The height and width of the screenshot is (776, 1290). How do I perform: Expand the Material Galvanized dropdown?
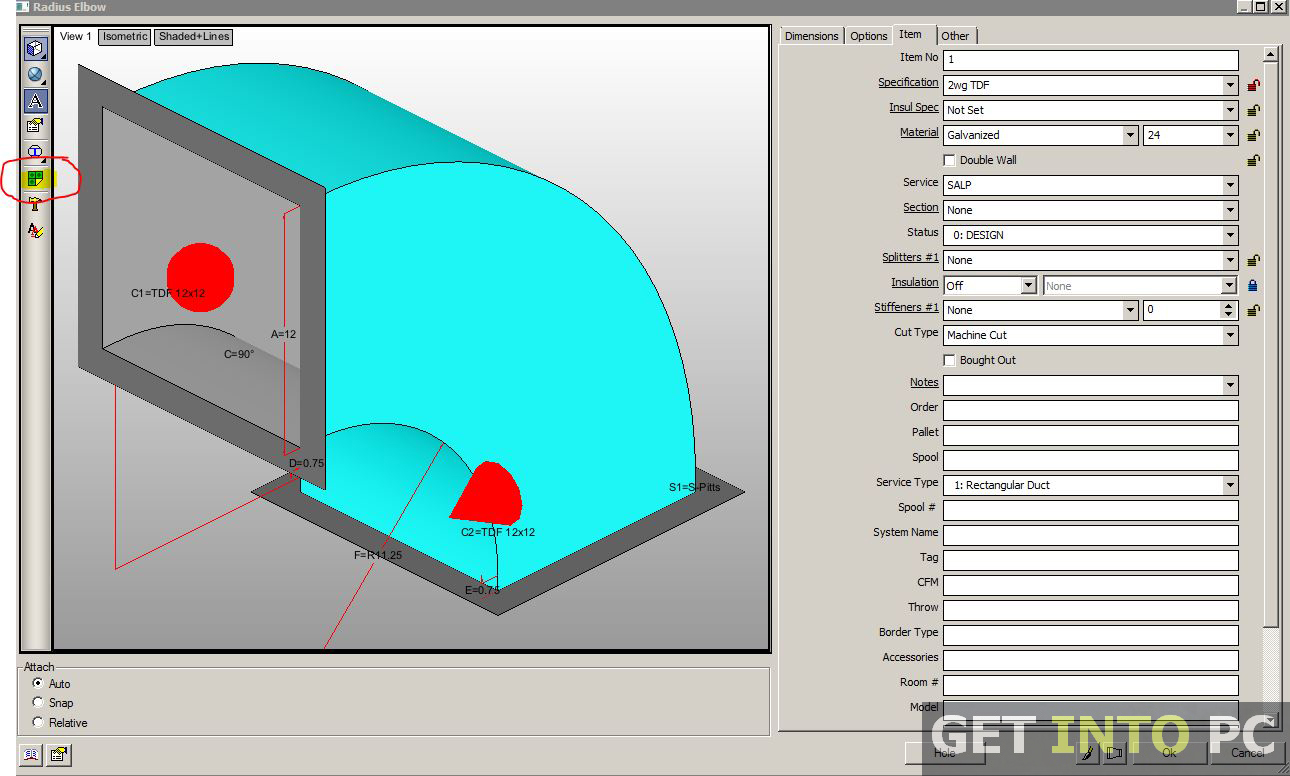point(1130,135)
